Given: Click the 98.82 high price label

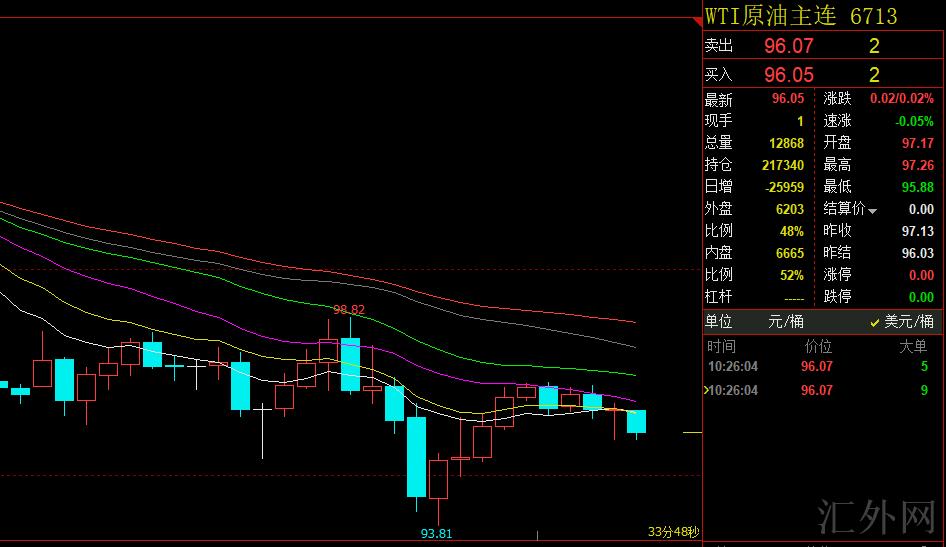Looking at the screenshot, I should [348, 310].
